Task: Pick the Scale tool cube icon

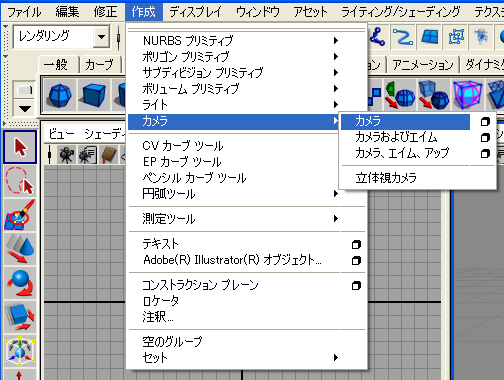Action: tap(20, 317)
